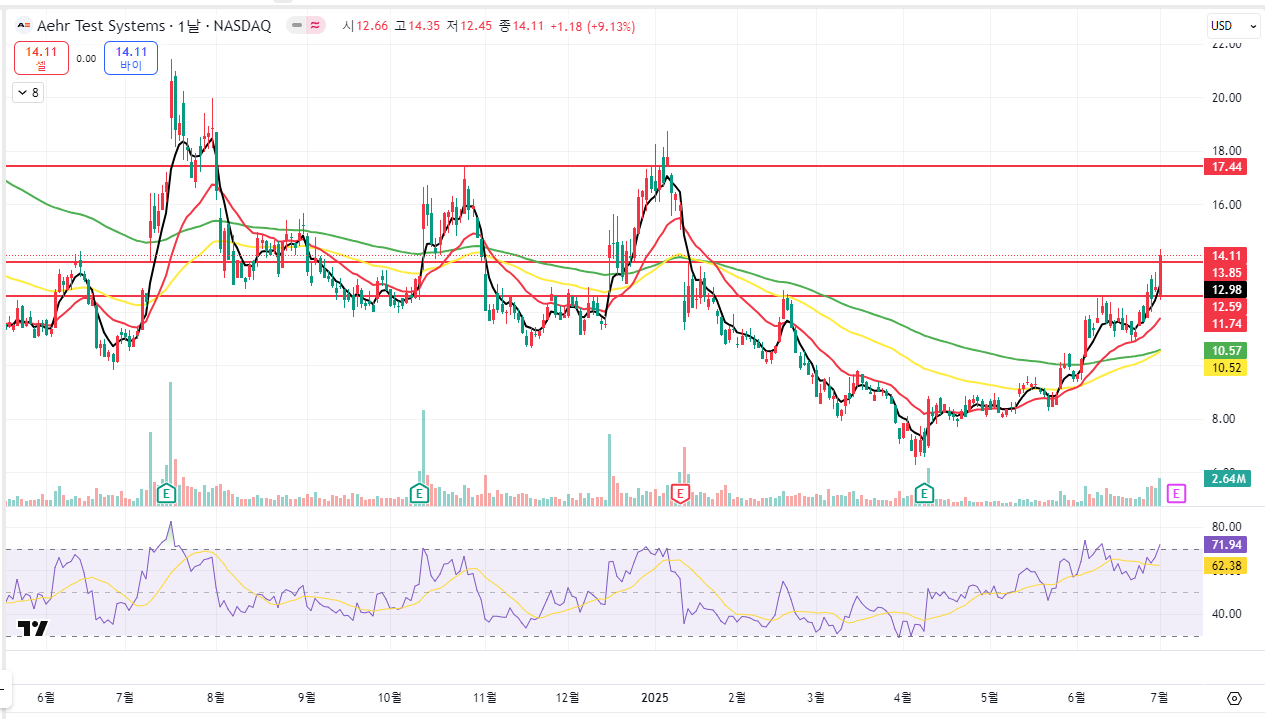
Task: Click the 11월 label on time axis
Action: pos(484,697)
